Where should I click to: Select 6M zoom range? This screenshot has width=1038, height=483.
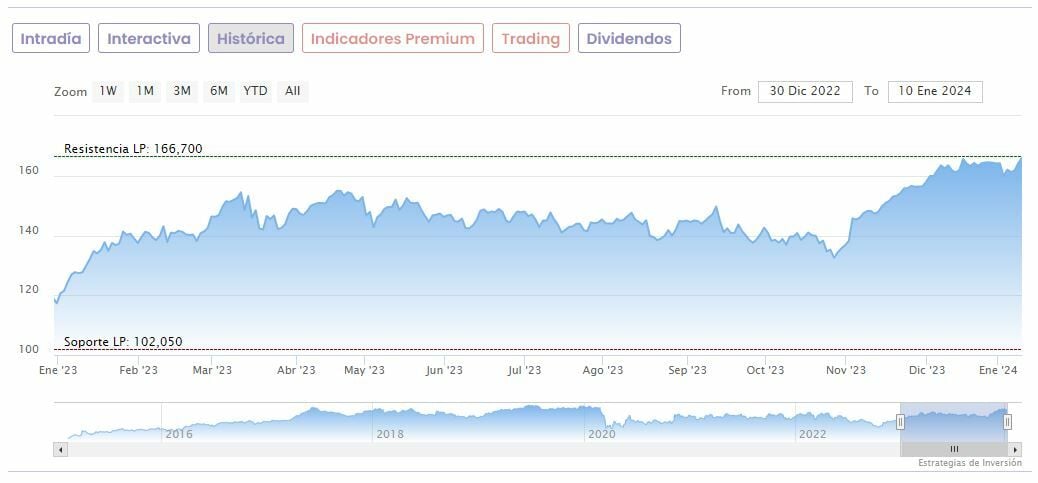tap(219, 91)
